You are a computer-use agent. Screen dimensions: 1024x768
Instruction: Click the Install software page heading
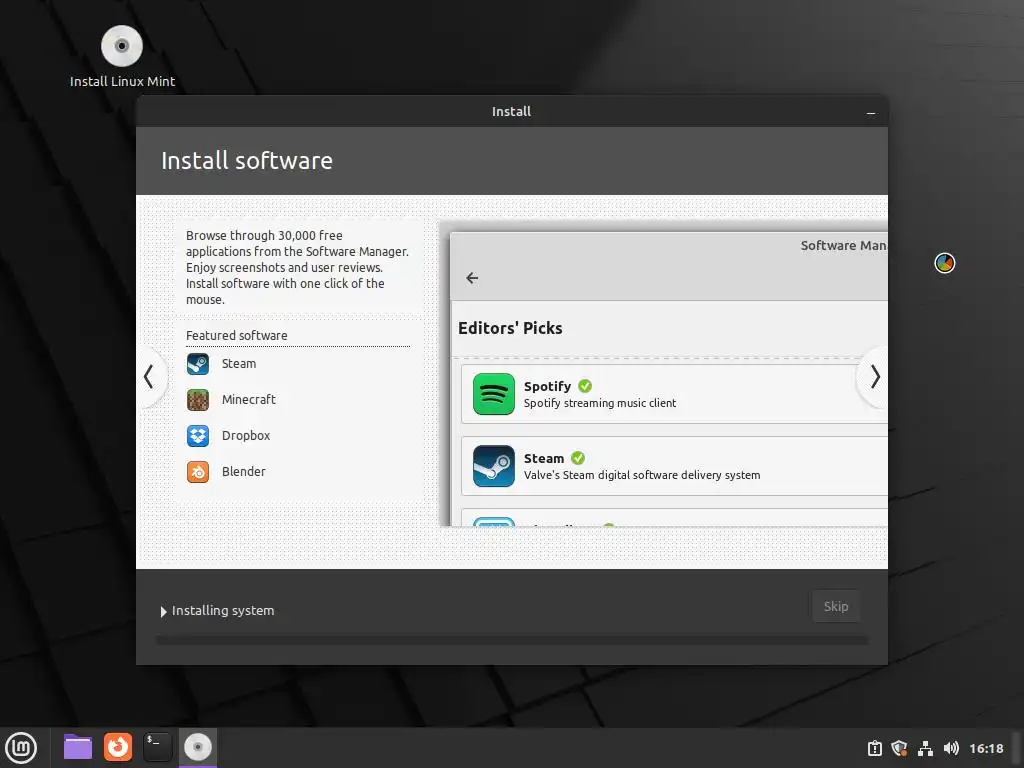coord(247,161)
